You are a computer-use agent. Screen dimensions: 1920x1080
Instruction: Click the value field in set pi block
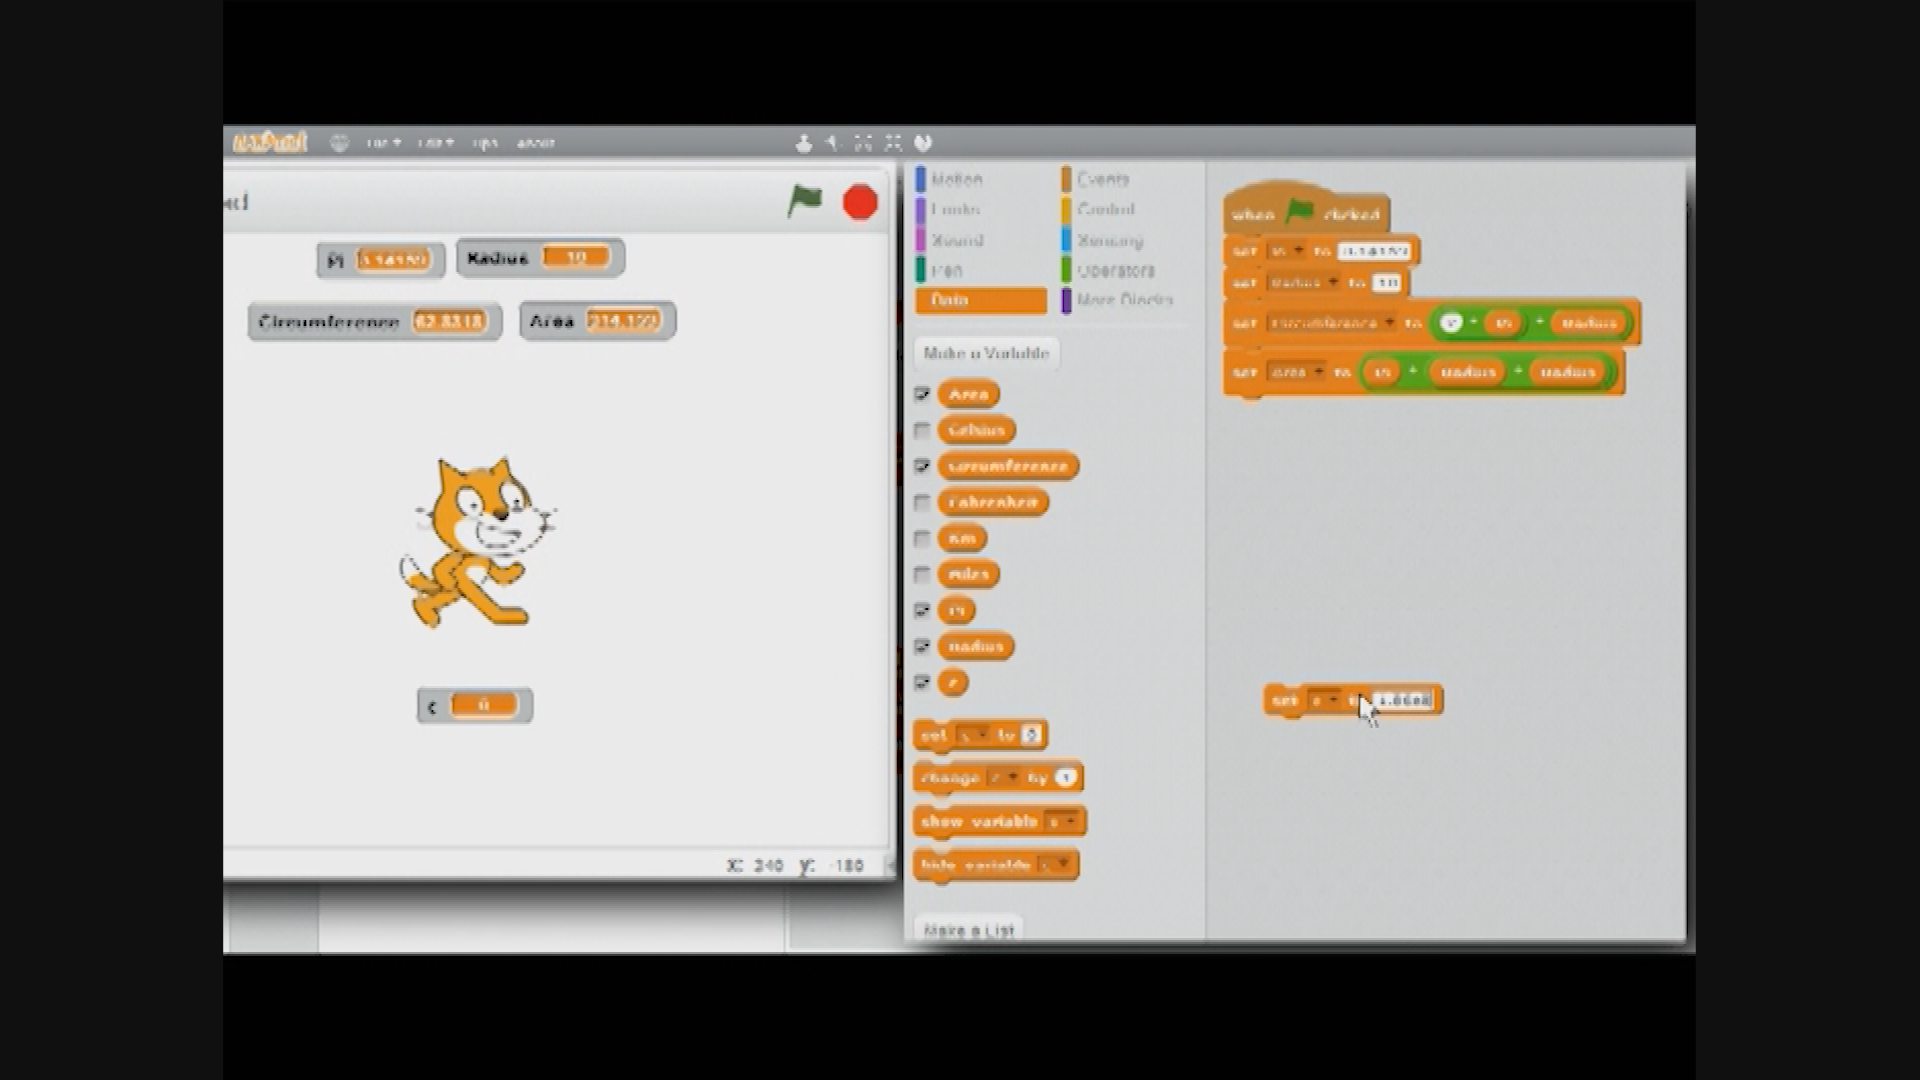[1374, 251]
